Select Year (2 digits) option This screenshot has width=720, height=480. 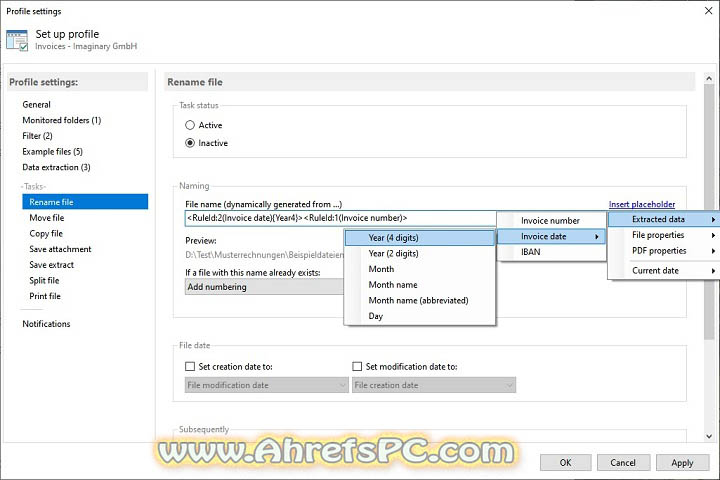coord(420,253)
